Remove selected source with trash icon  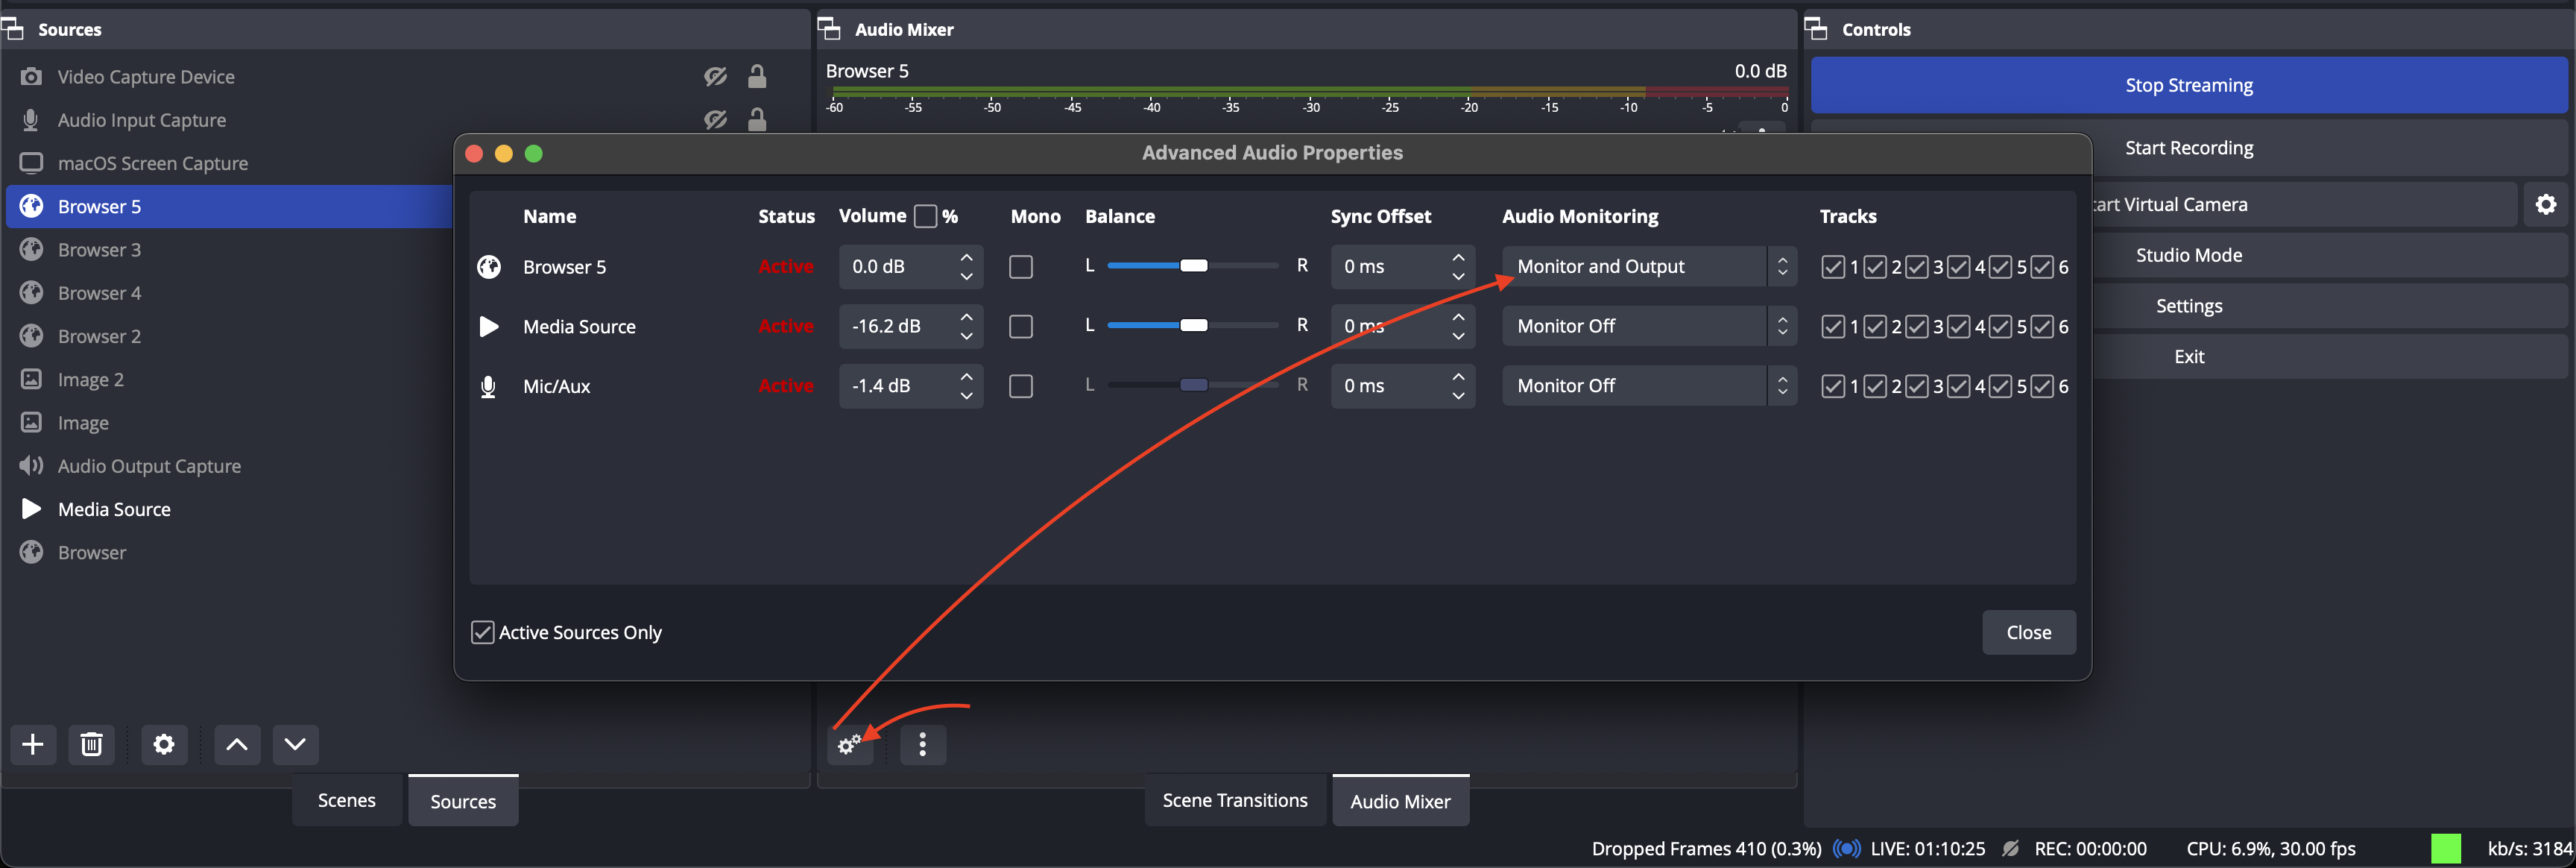(91, 745)
